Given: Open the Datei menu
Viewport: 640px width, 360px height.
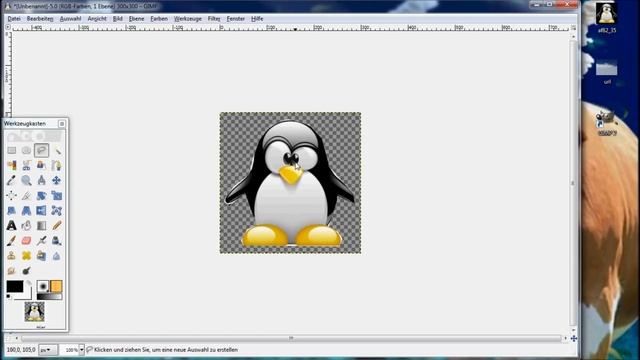Looking at the screenshot, I should pos(14,19).
